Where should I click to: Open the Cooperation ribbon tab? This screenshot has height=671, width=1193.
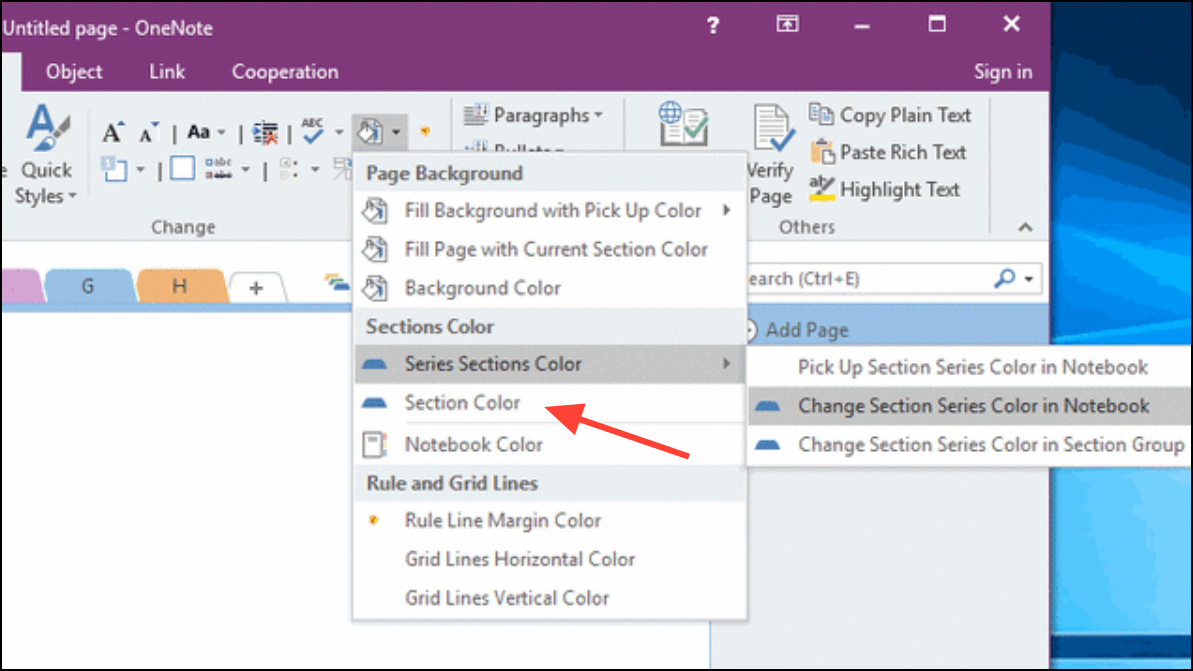click(x=285, y=72)
